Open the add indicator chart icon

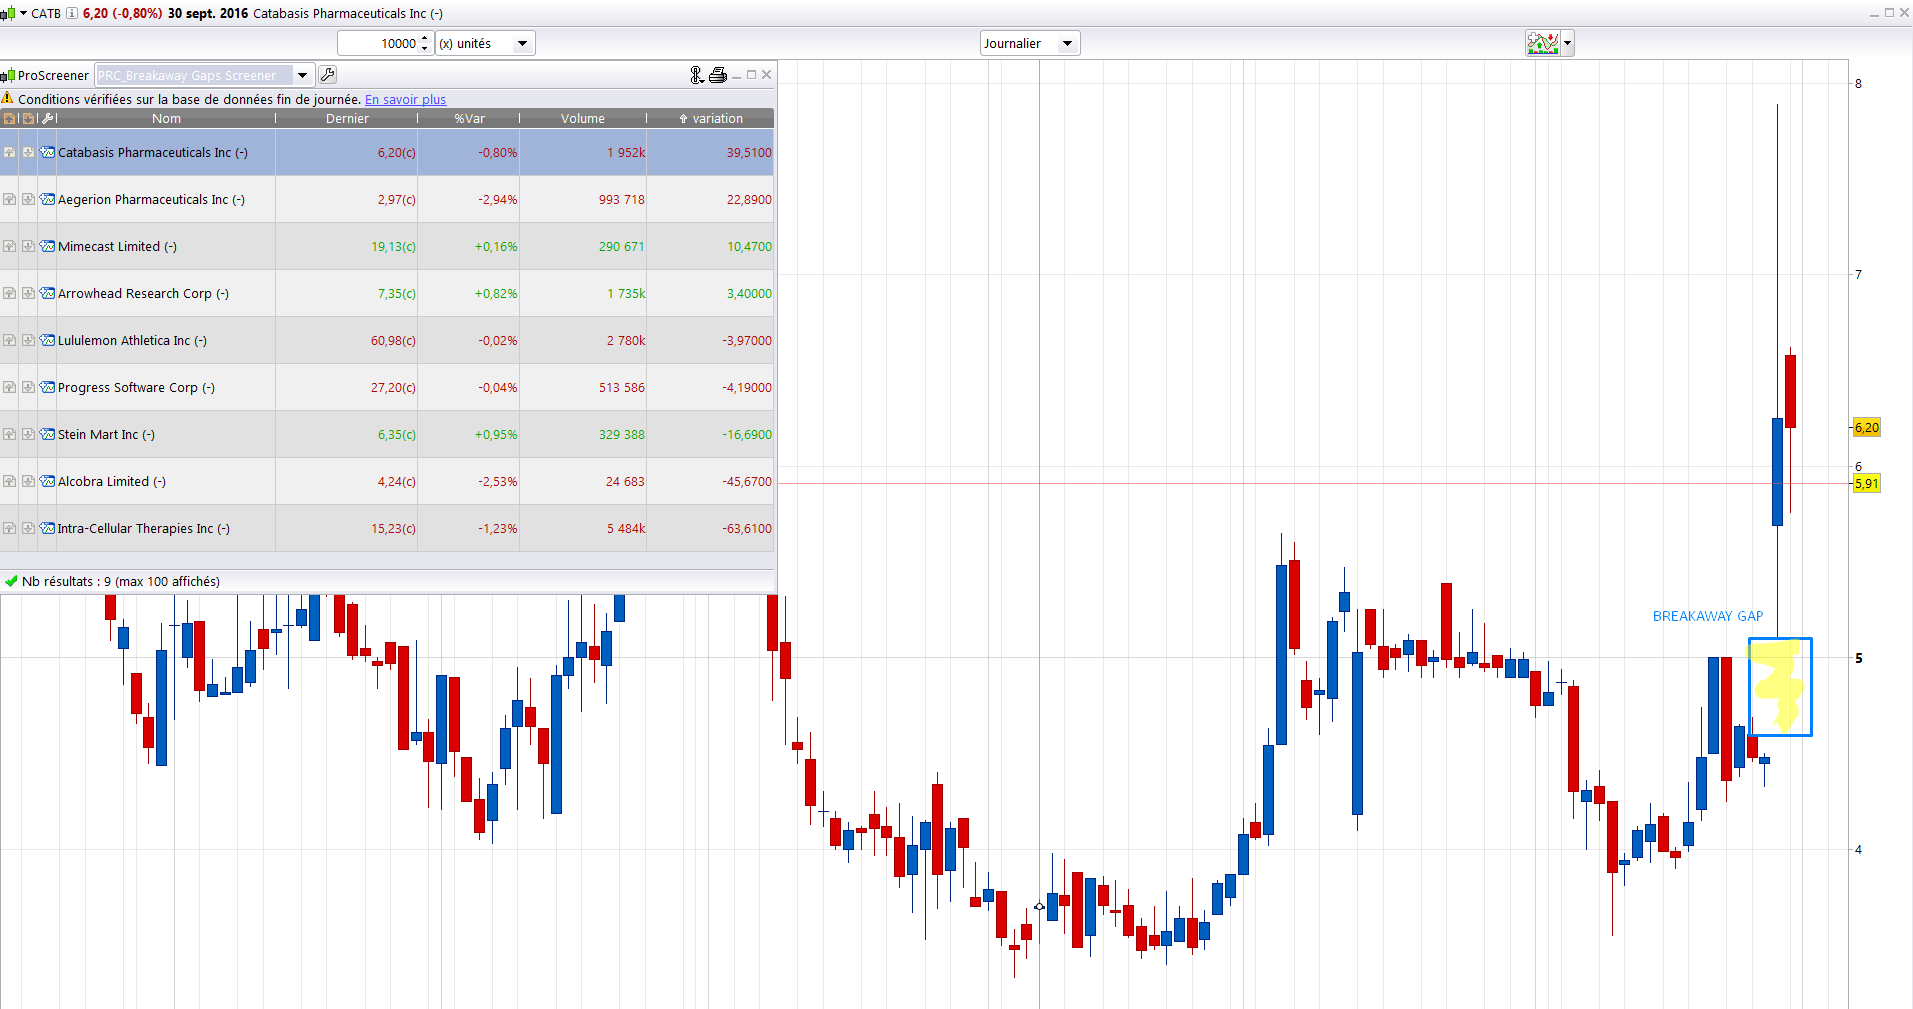click(x=1542, y=43)
